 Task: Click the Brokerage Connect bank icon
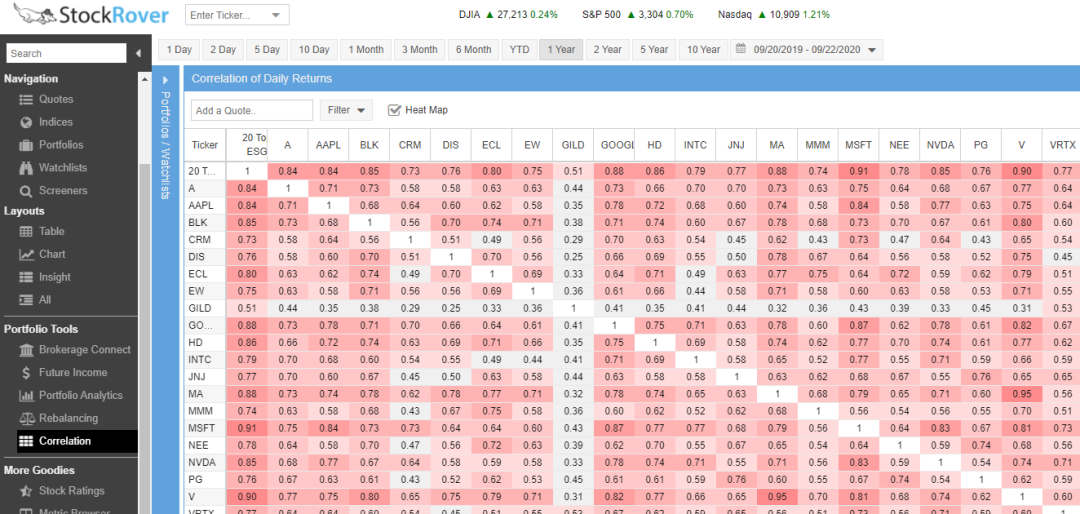[x=27, y=350]
